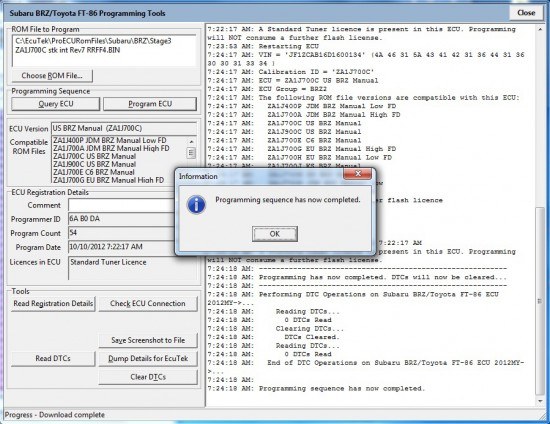Select ZA1J700G EU BRZ Manual High FD in list
Viewport: 550px width, 424px height.
pyautogui.click(x=108, y=180)
